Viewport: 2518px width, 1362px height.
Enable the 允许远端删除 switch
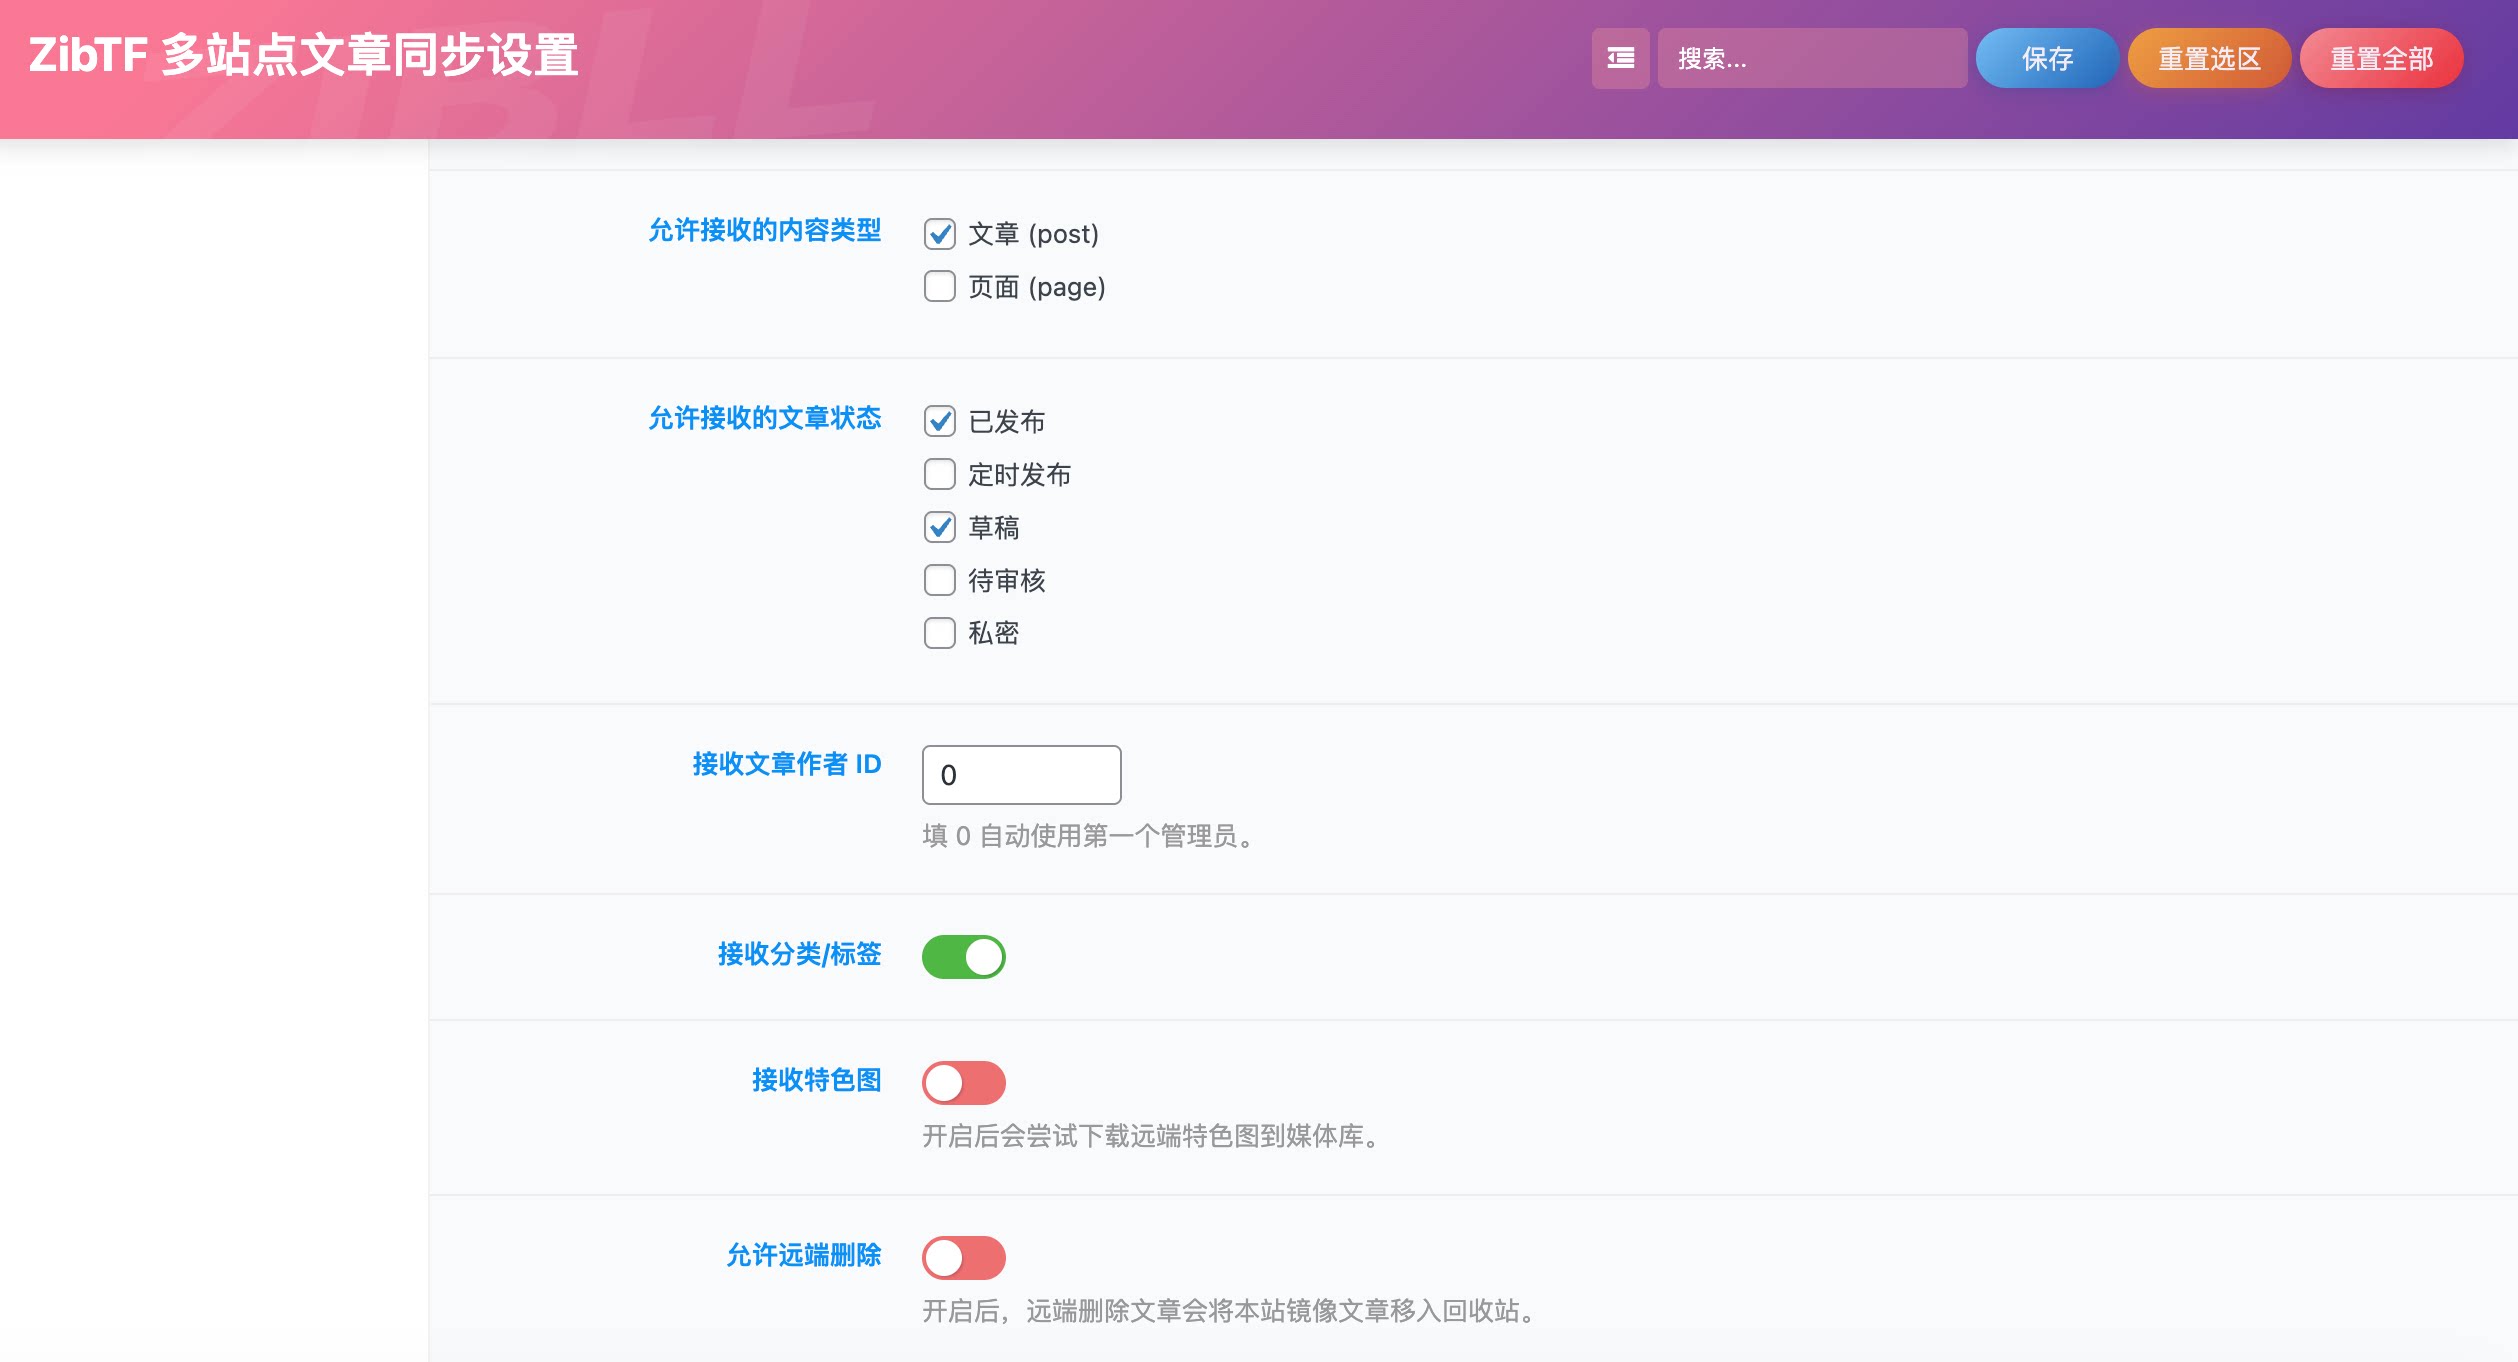tap(964, 1257)
